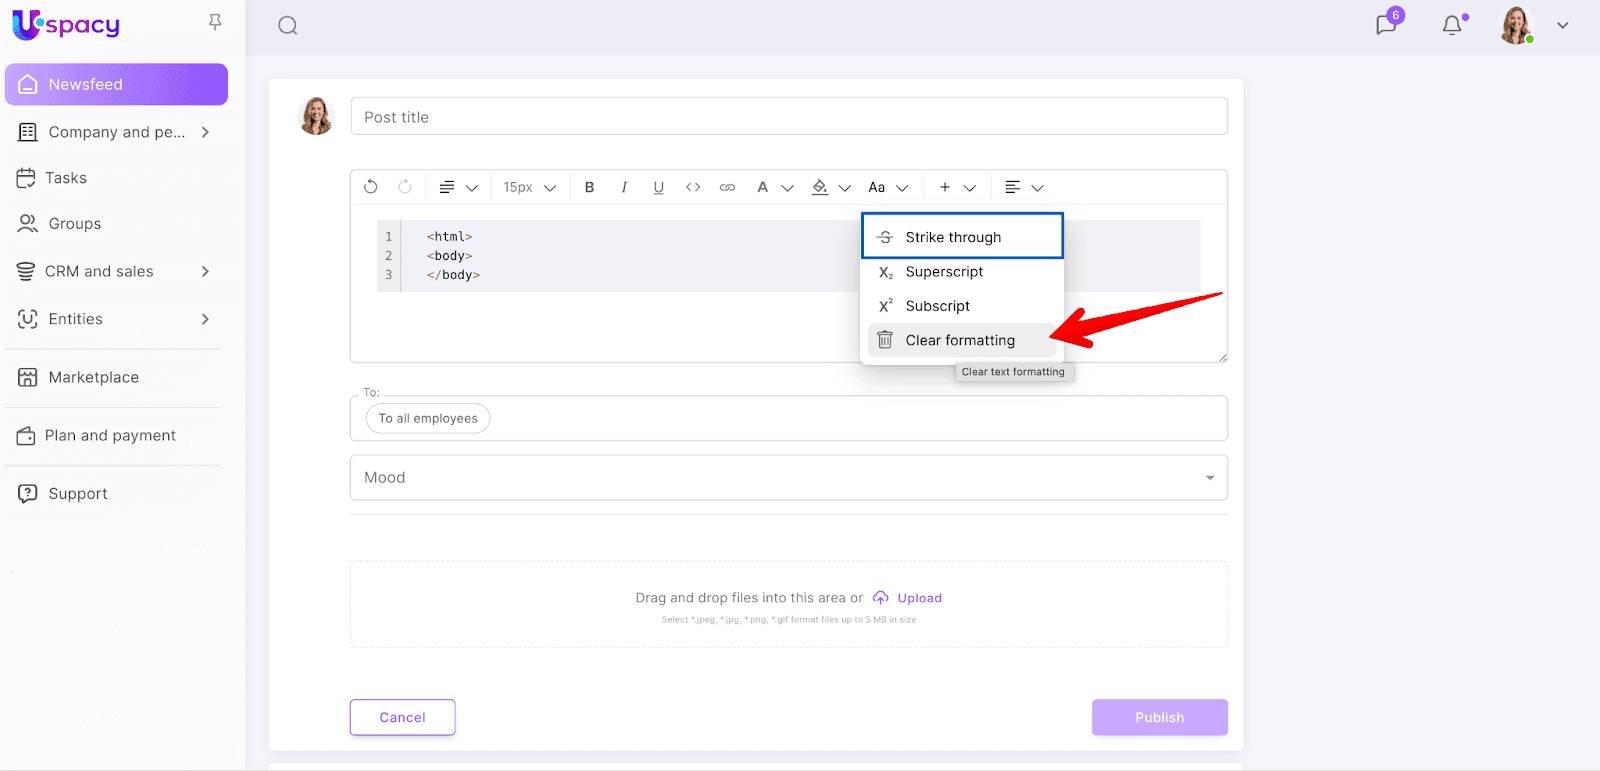The height and width of the screenshot is (771, 1600).
Task: Toggle underline text formatting
Action: [658, 187]
